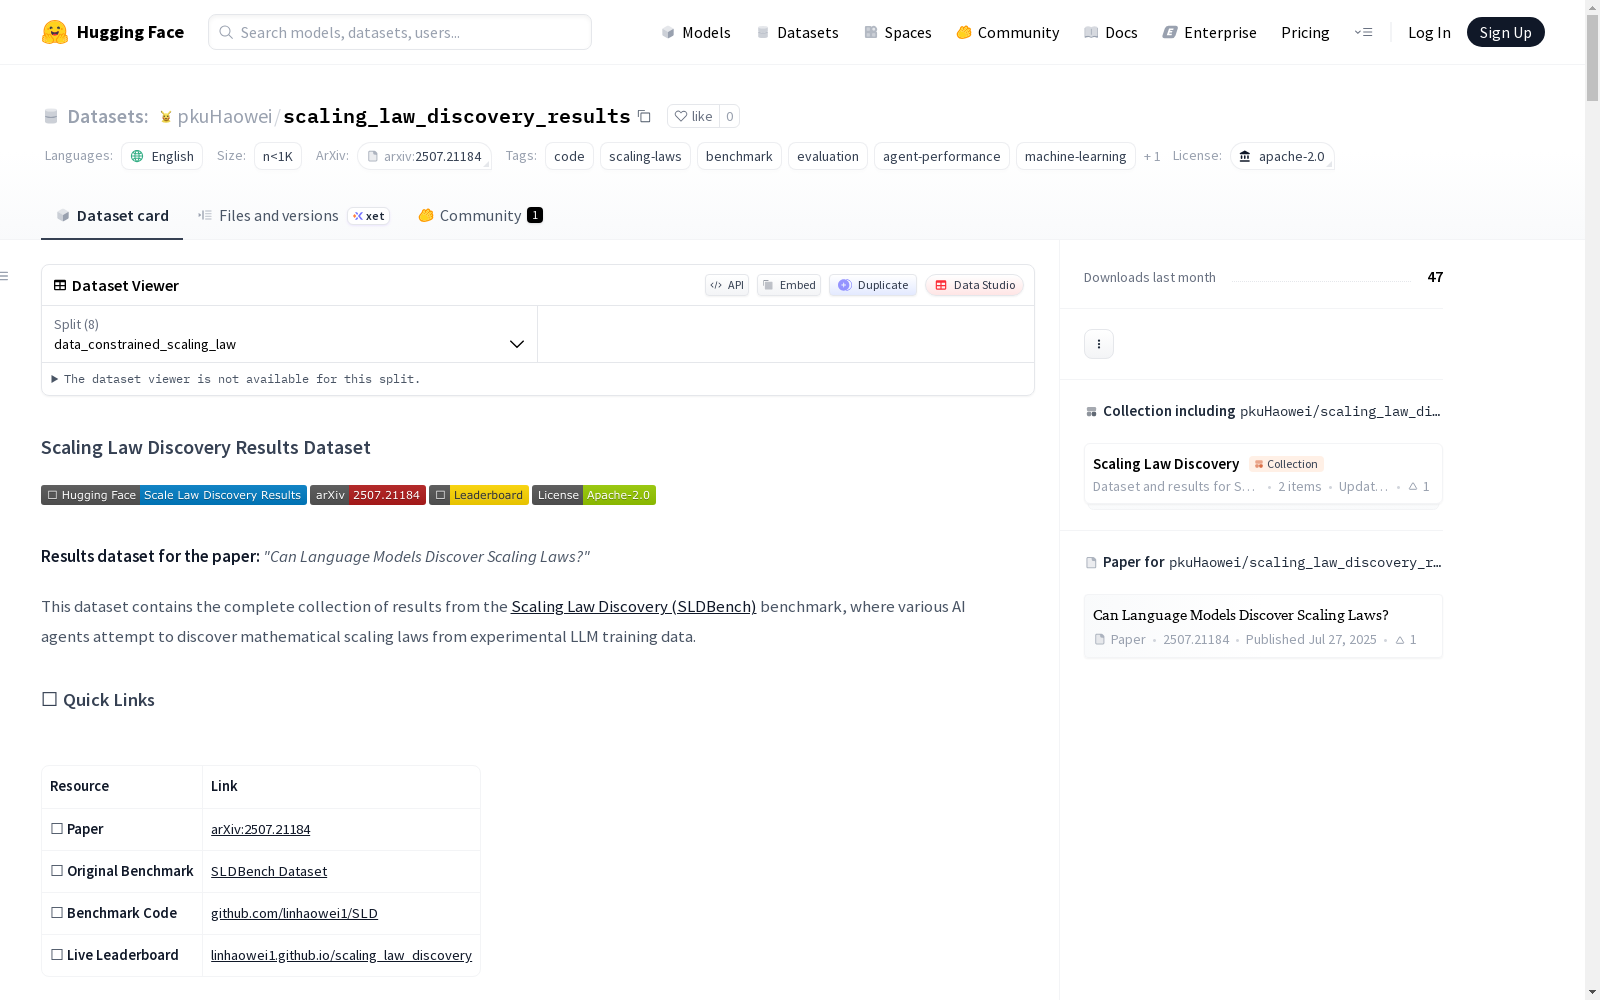Viewport: 1600px width, 1000px height.
Task: Open the Scaling Law Discovery collection card
Action: [x=1263, y=475]
